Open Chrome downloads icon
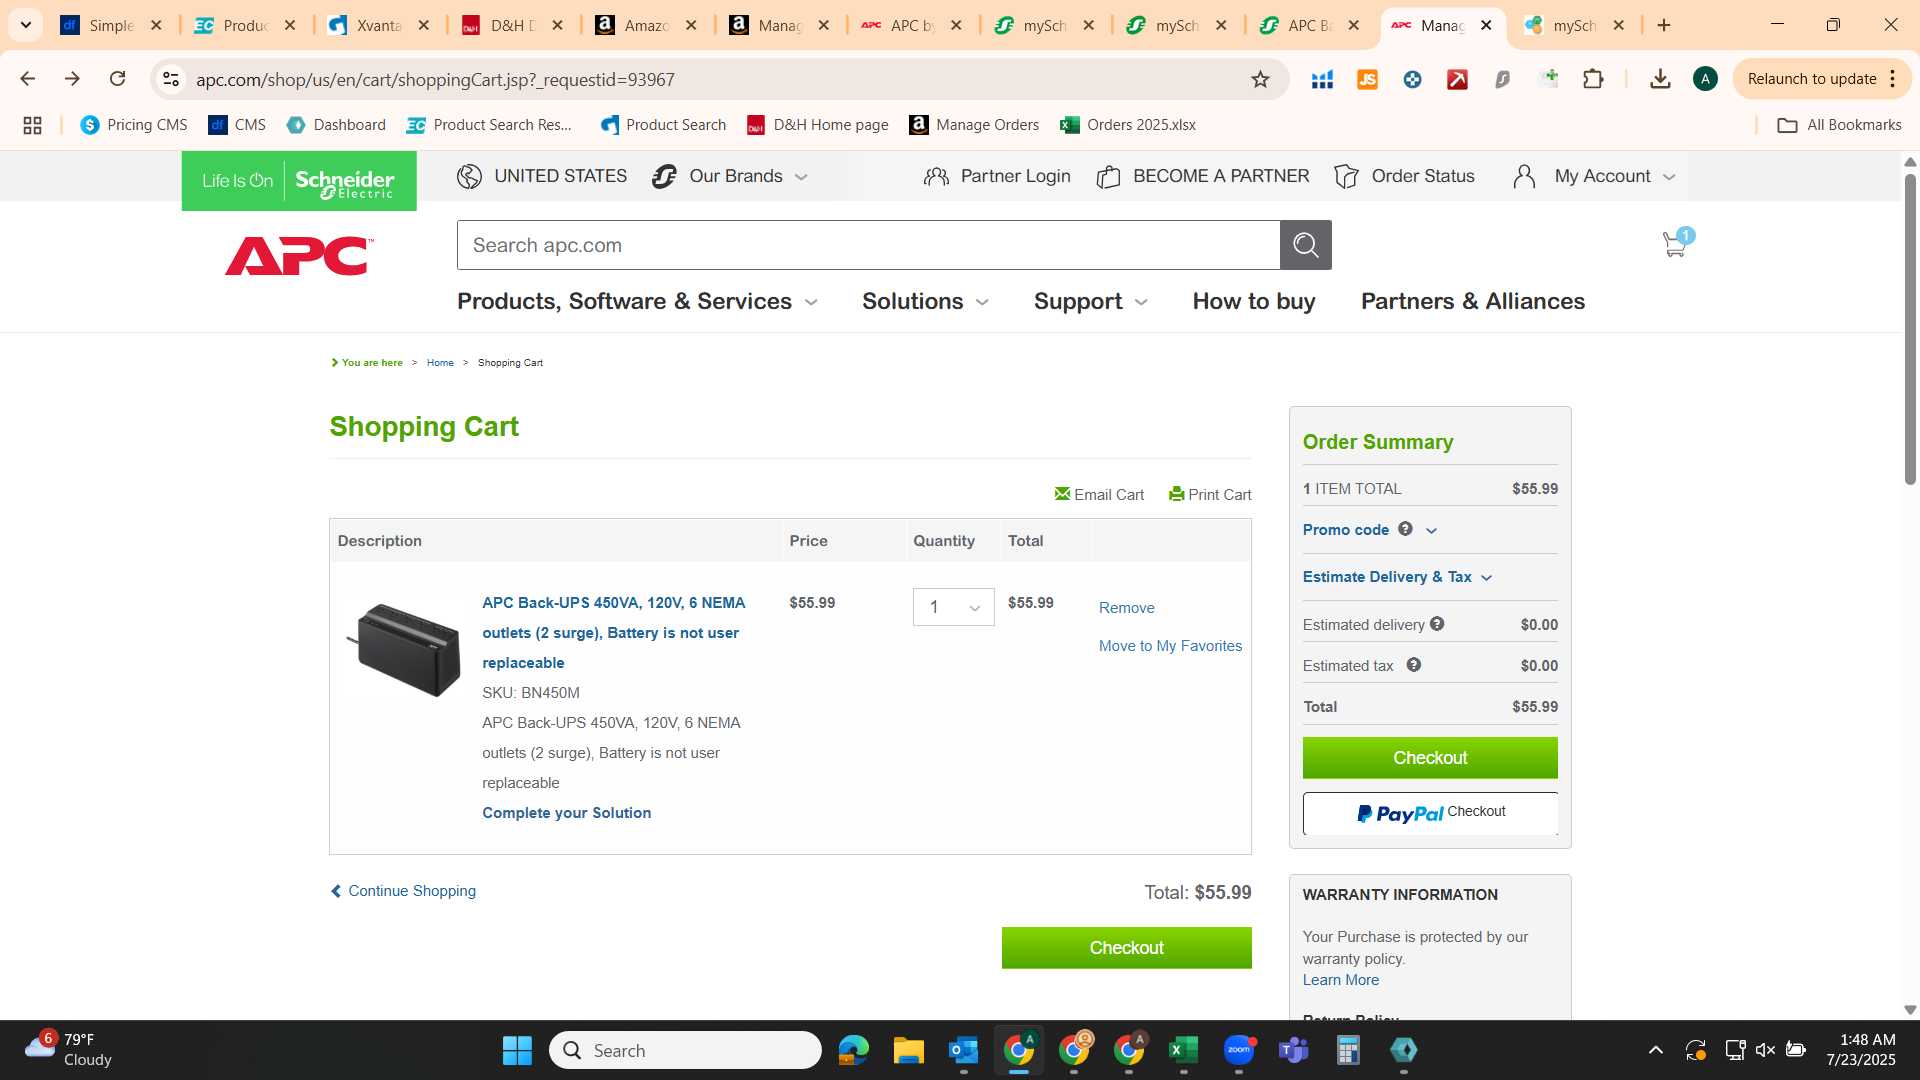 [1660, 79]
